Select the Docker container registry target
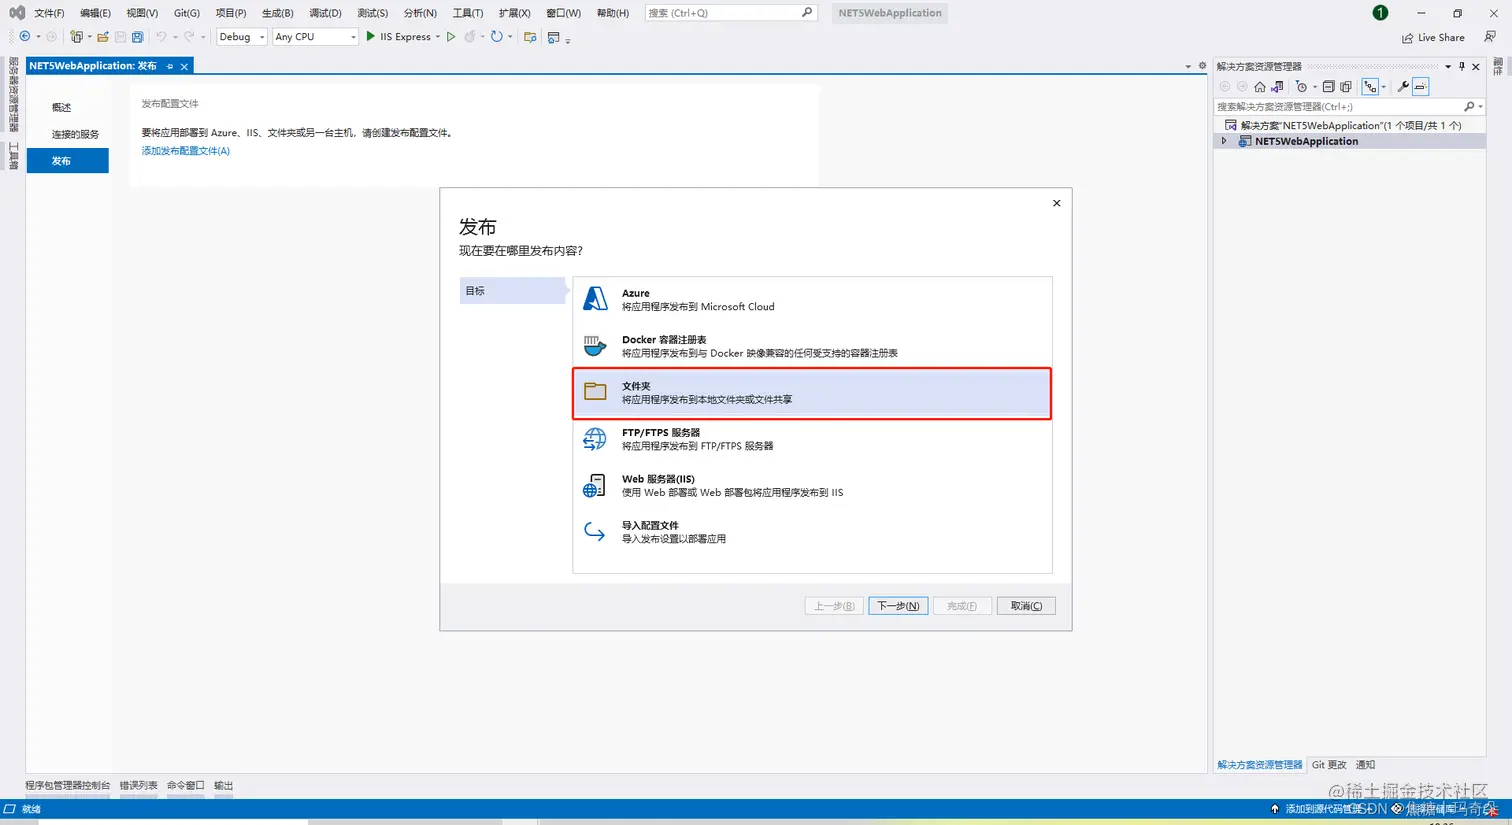Viewport: 1512px width, 825px height. (812, 346)
